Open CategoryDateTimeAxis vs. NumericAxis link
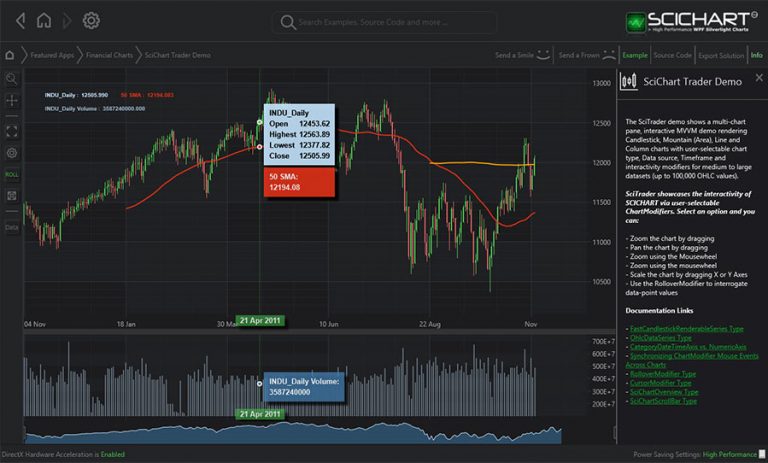 [688, 347]
